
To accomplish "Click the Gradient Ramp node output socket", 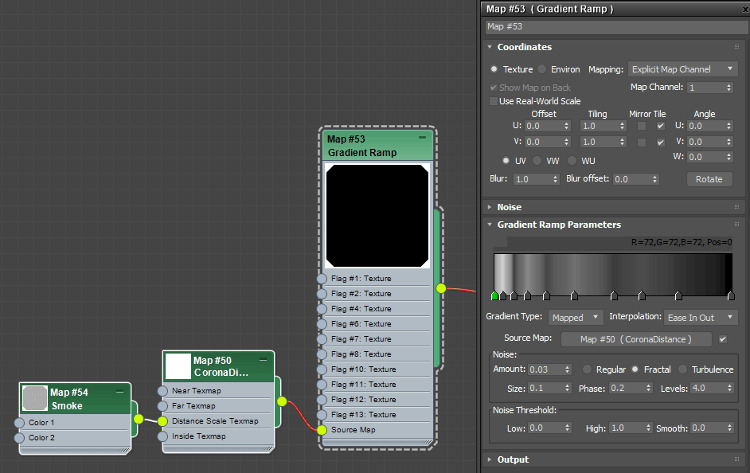I will coord(441,288).
